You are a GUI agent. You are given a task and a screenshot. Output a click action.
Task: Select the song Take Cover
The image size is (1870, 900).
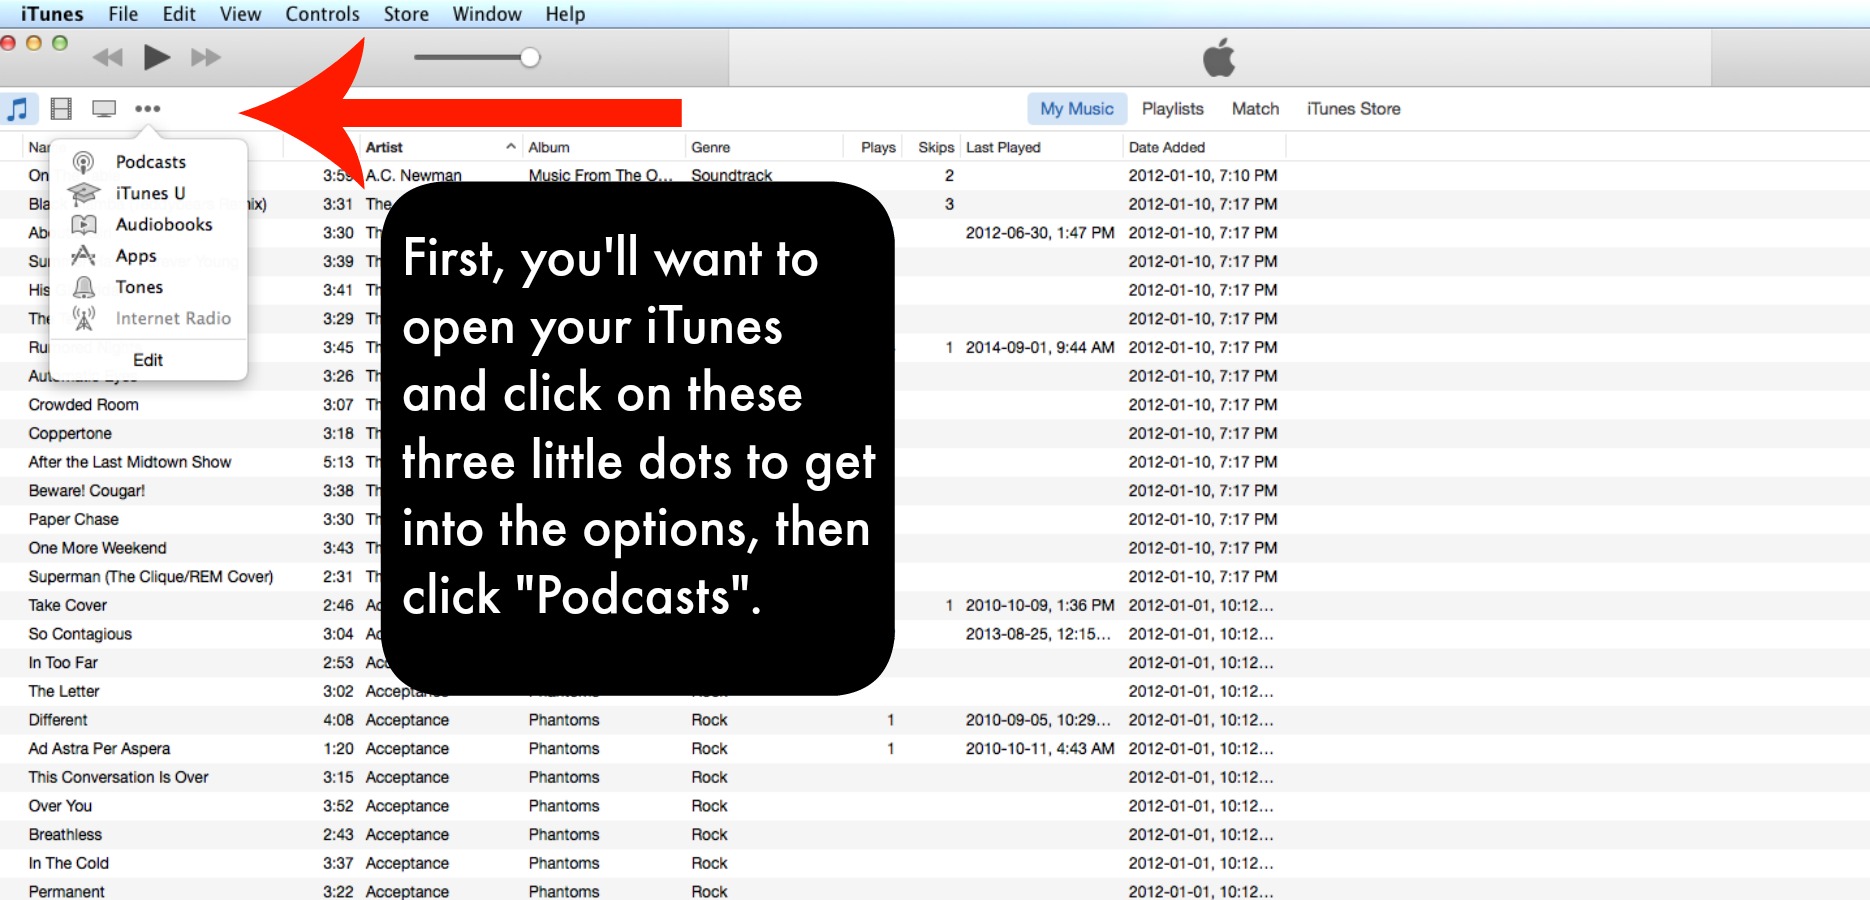point(68,605)
